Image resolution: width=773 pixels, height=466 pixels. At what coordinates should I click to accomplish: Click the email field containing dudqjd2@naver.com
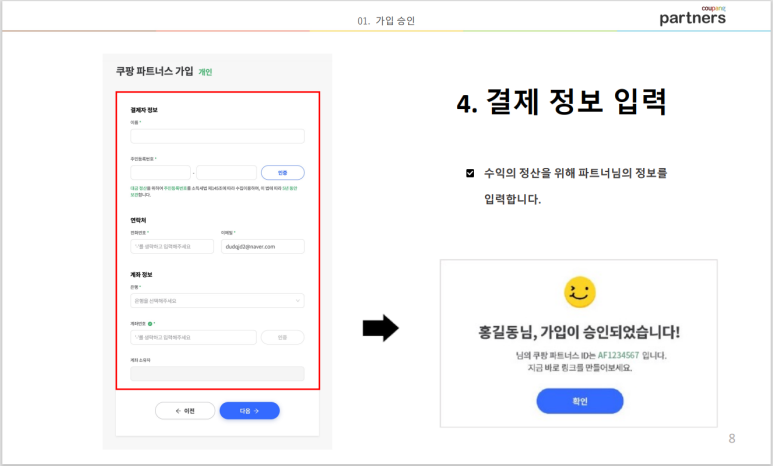(263, 247)
